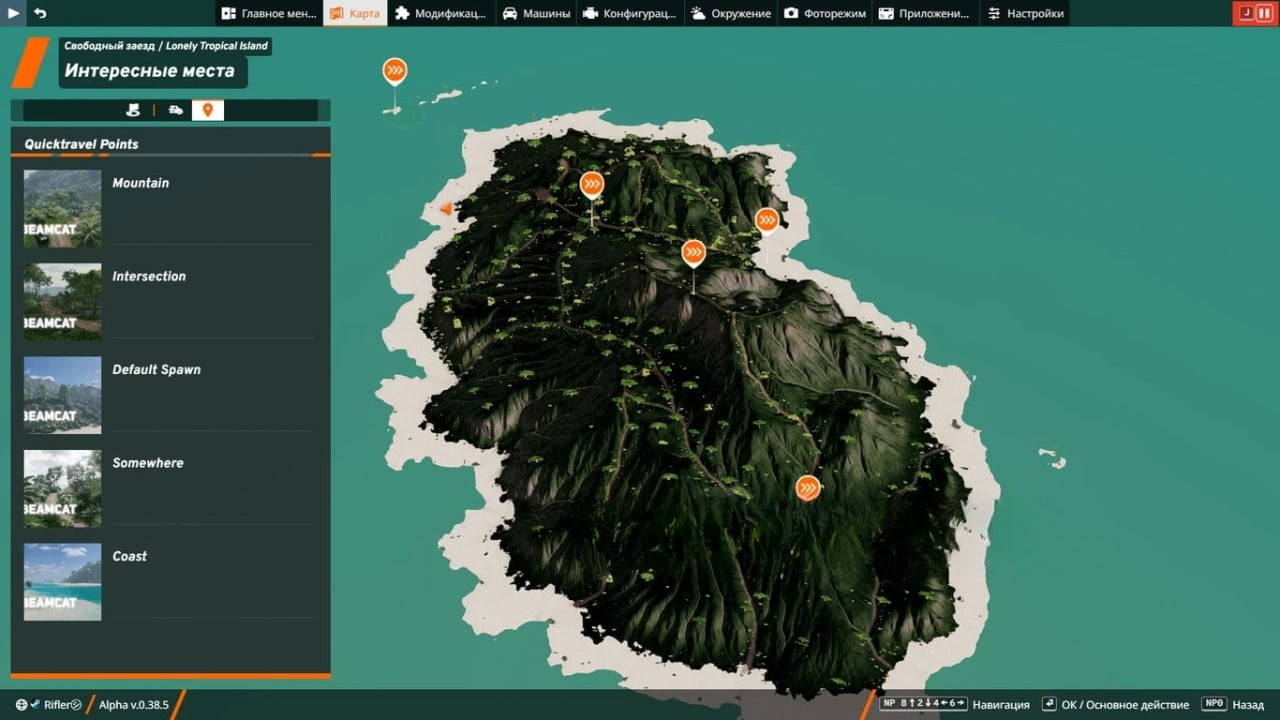
Task: Open the Окружение tab
Action: pos(731,13)
